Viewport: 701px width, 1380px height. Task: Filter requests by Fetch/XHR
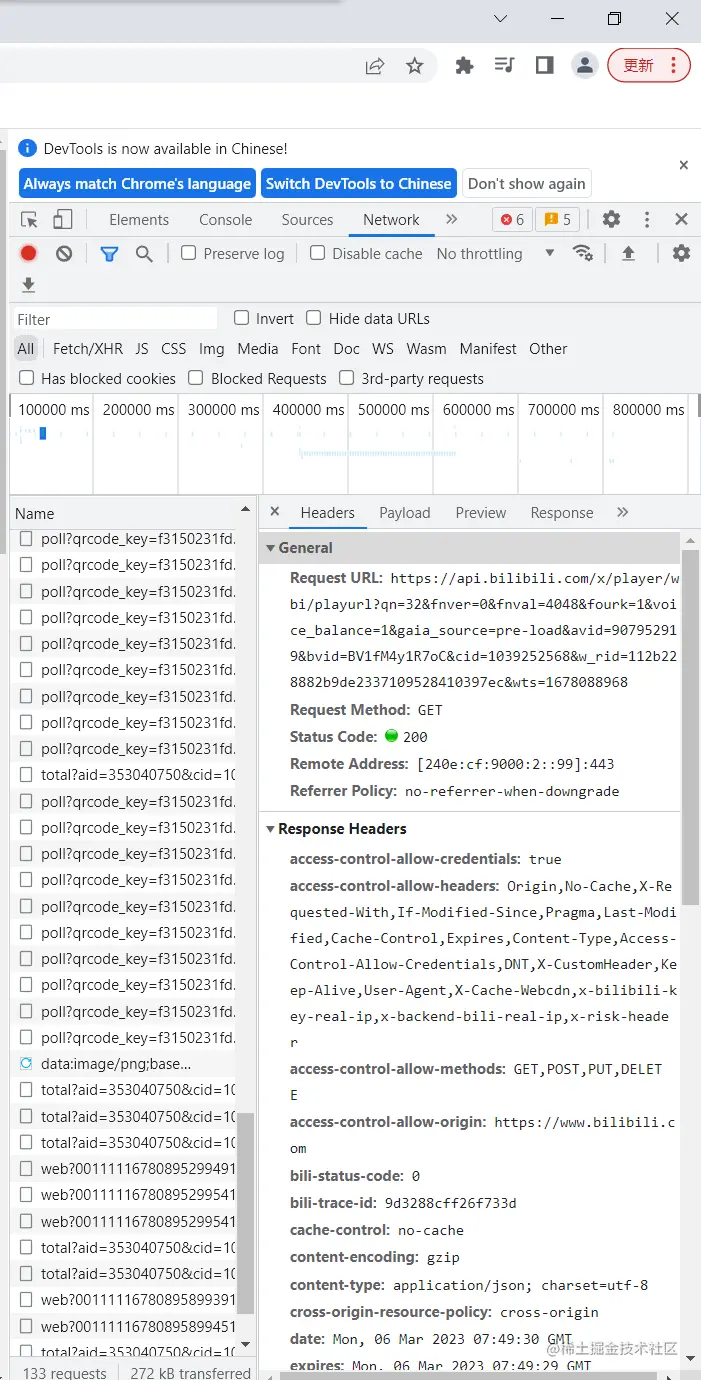[88, 349]
